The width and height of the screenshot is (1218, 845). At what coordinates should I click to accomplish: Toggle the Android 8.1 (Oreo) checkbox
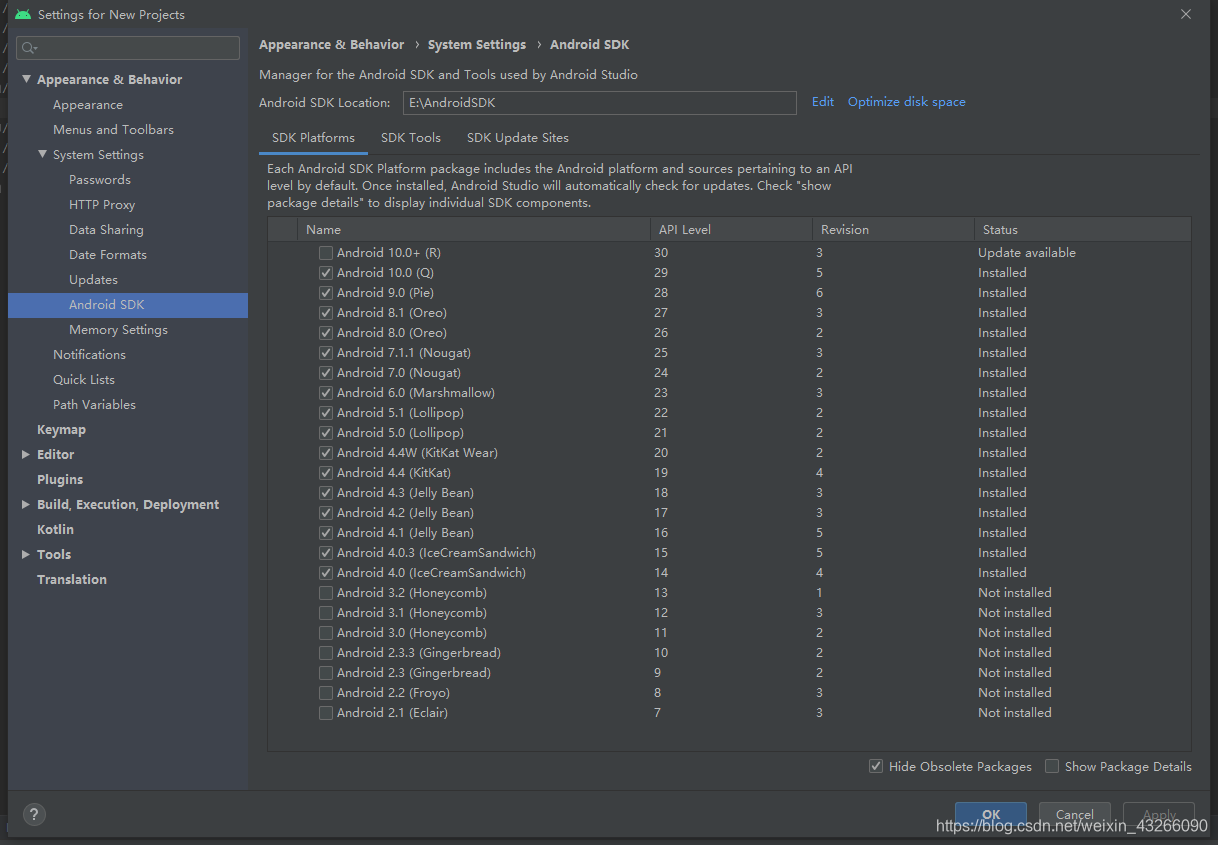pyautogui.click(x=326, y=313)
